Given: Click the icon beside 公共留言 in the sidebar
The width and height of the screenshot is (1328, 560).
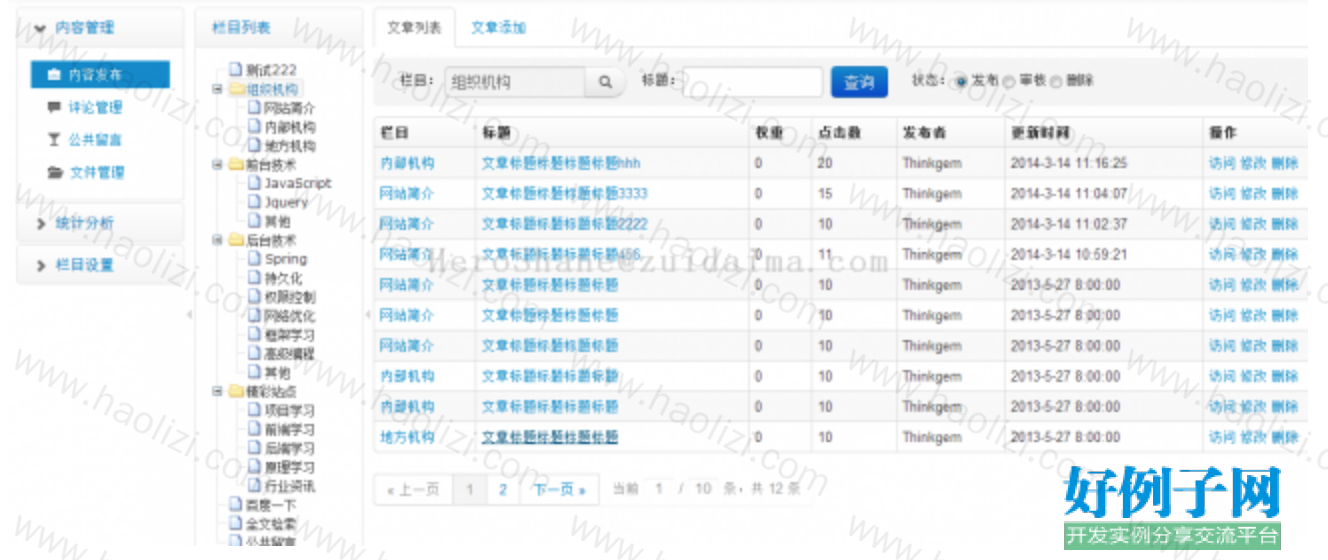Looking at the screenshot, I should 53,140.
